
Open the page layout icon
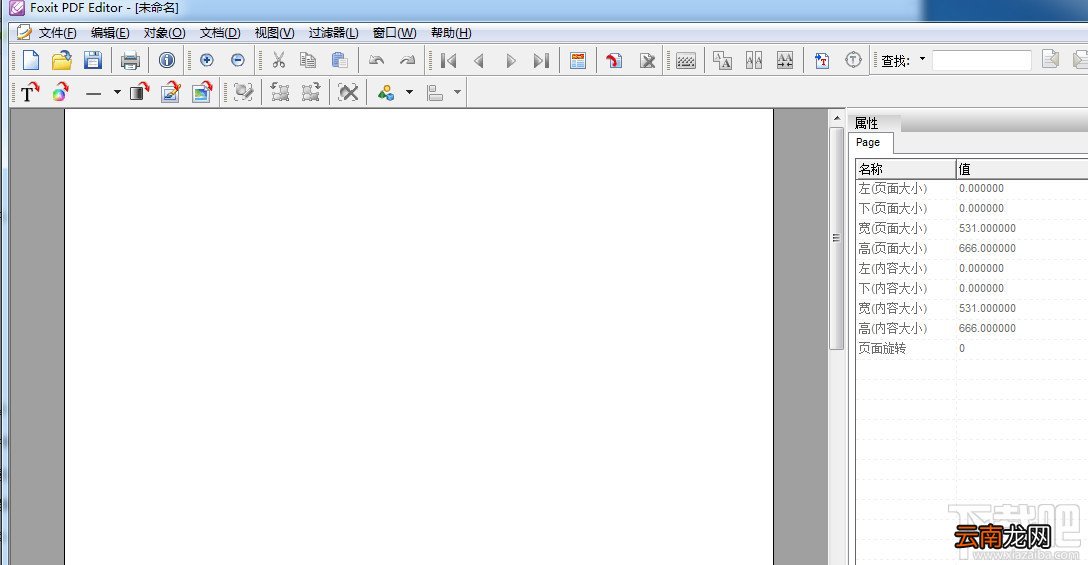578,60
